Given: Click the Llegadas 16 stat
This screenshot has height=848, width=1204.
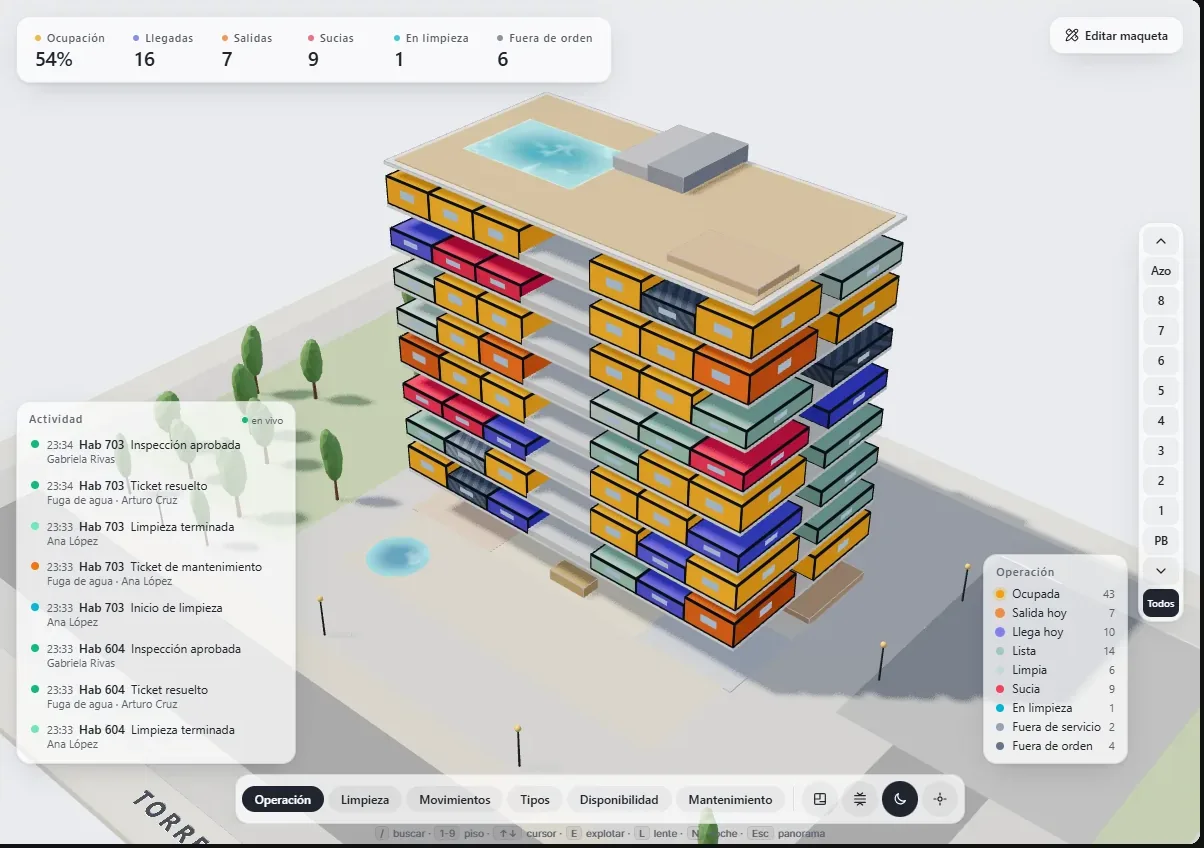Looking at the screenshot, I should point(163,50).
